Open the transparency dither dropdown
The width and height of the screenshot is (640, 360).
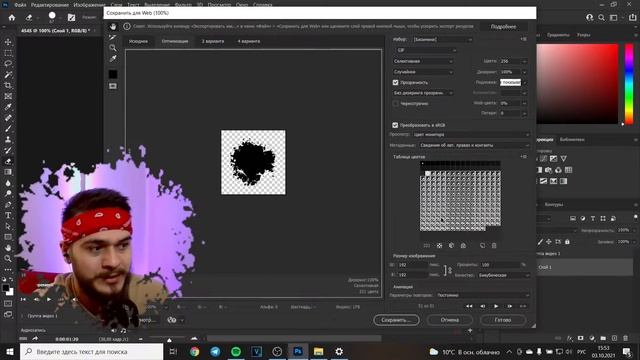tap(423, 93)
